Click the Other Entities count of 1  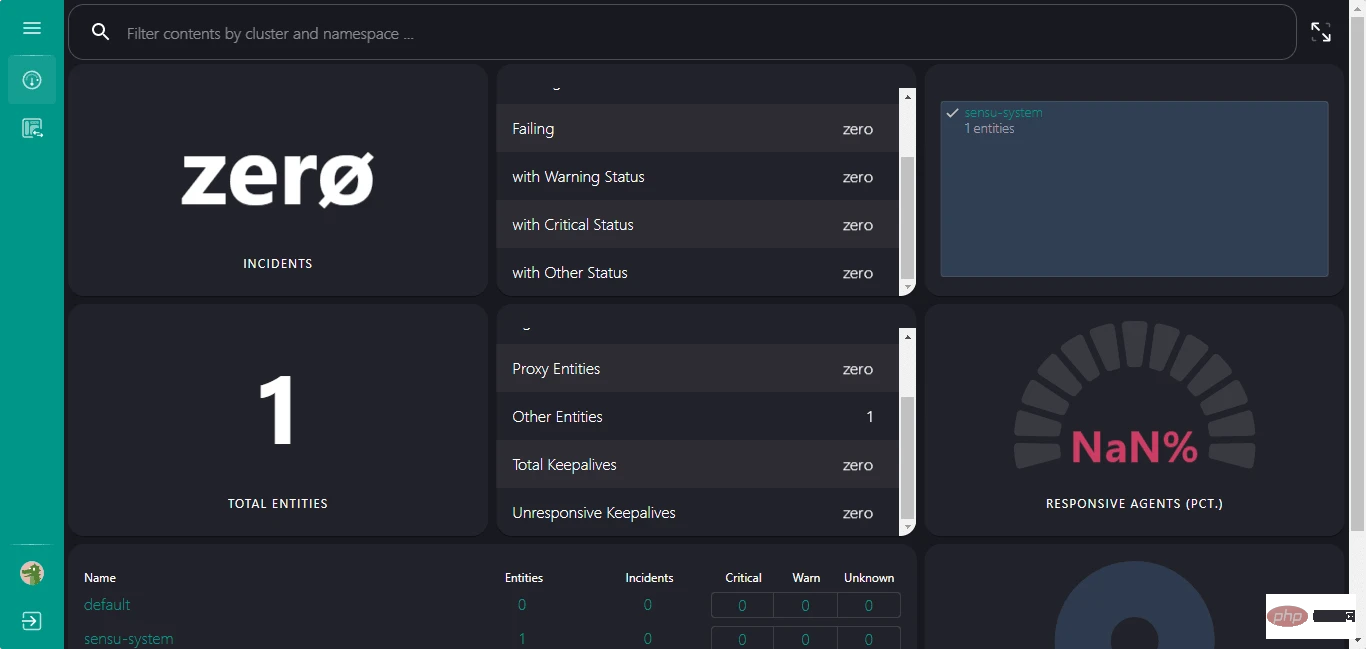click(x=869, y=417)
